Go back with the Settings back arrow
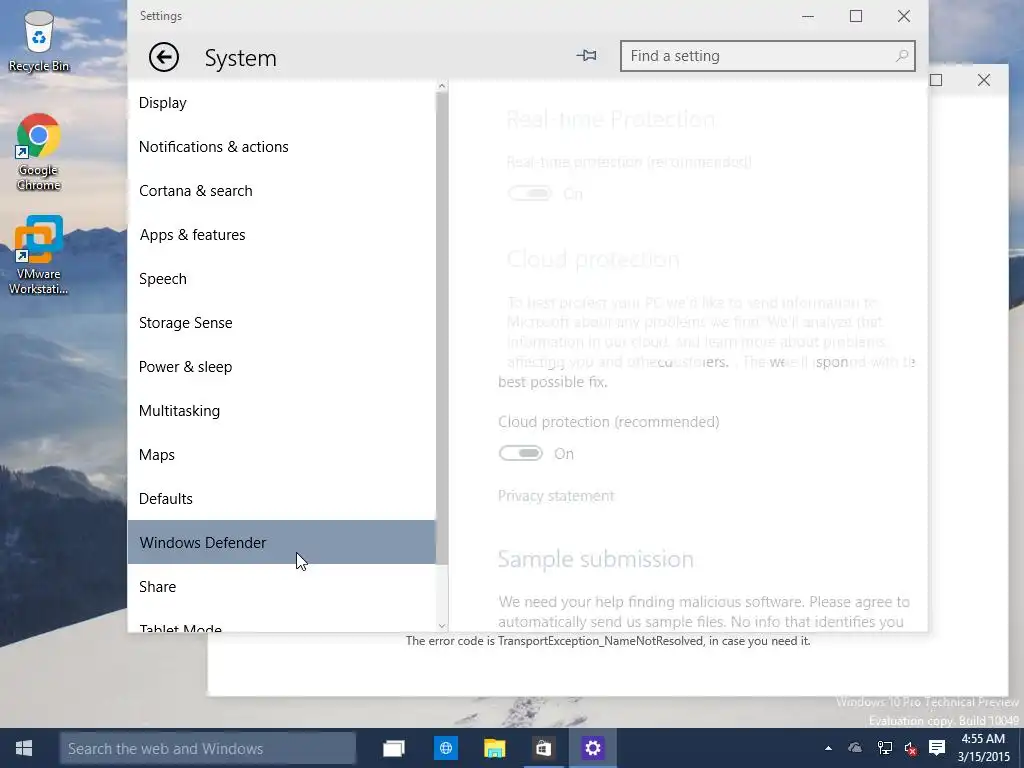The image size is (1024, 768). (163, 57)
